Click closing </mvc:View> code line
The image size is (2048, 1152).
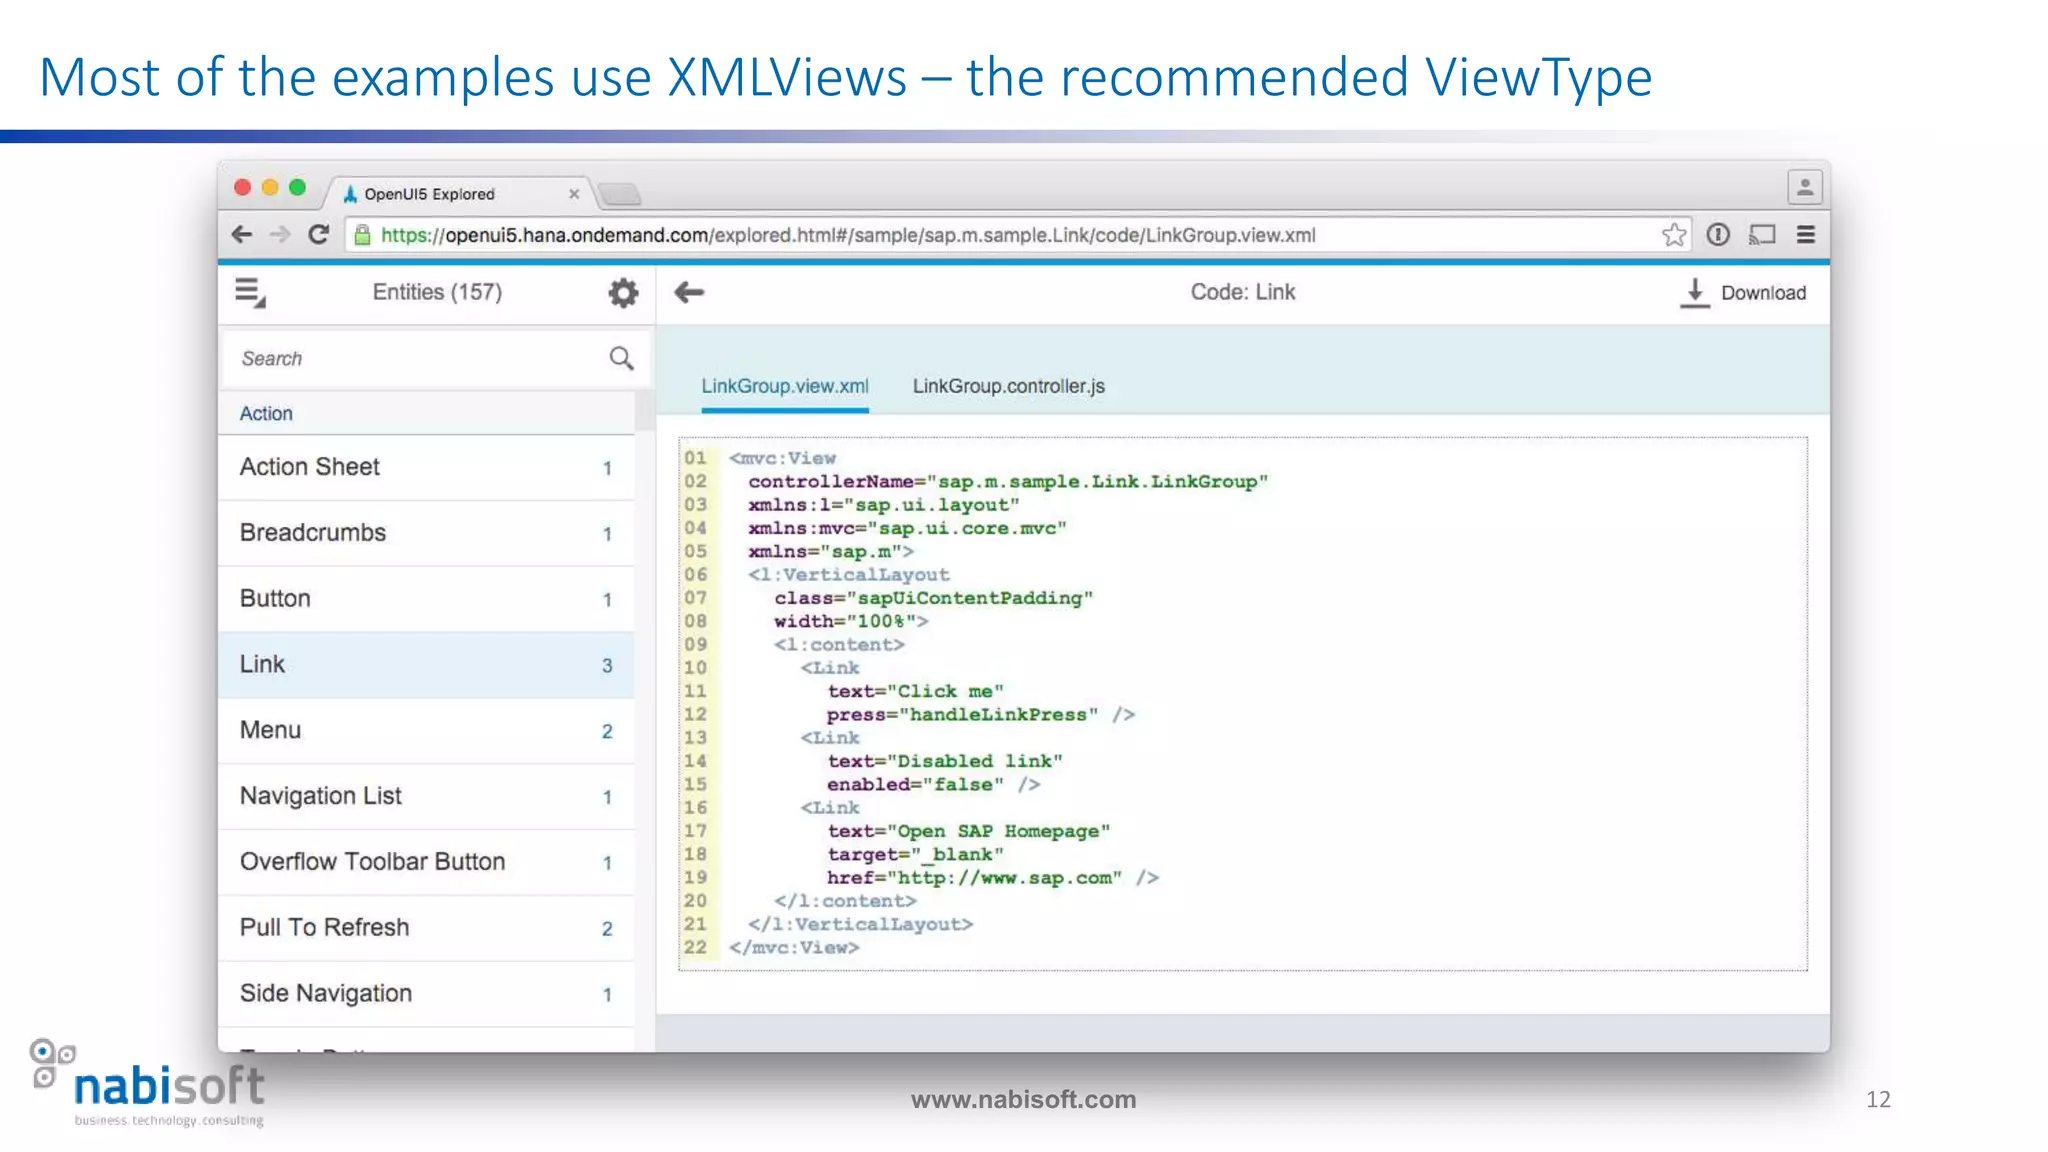(794, 948)
